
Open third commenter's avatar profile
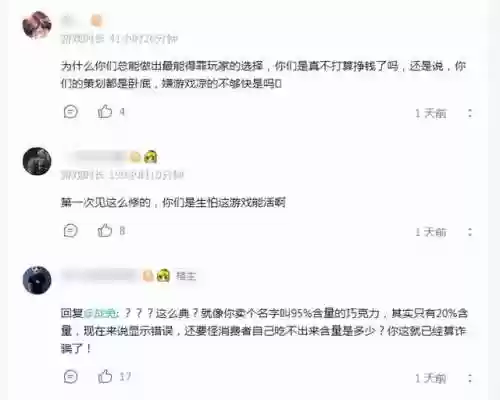click(x=37, y=280)
